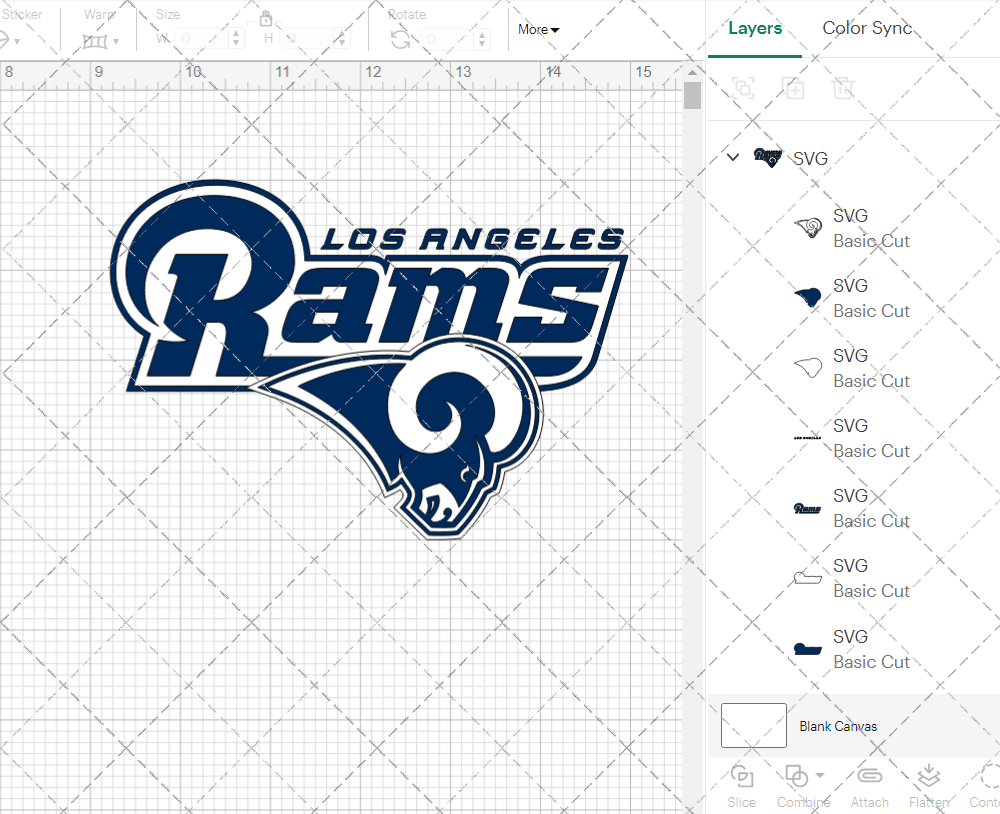Viewport: 1000px width, 814px height.
Task: Click the Blank Canvas color swatch
Action: 754,726
